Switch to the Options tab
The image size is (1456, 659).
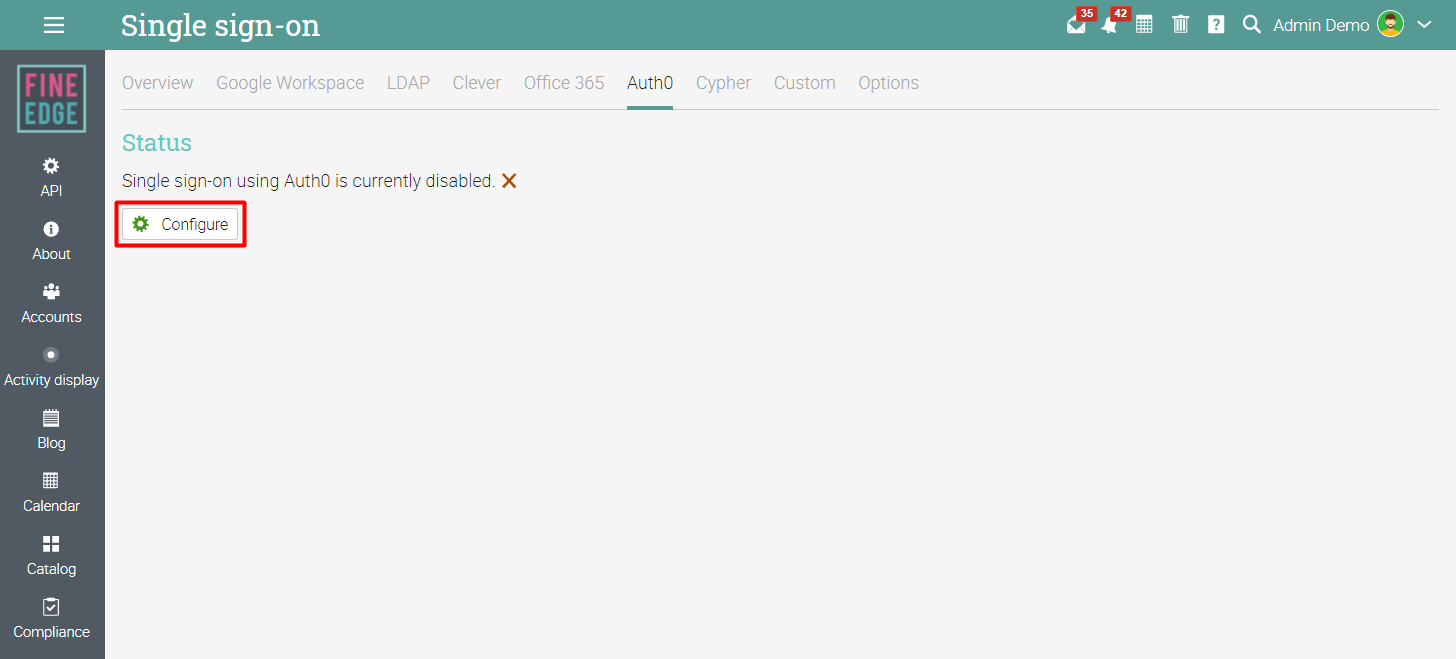point(888,83)
